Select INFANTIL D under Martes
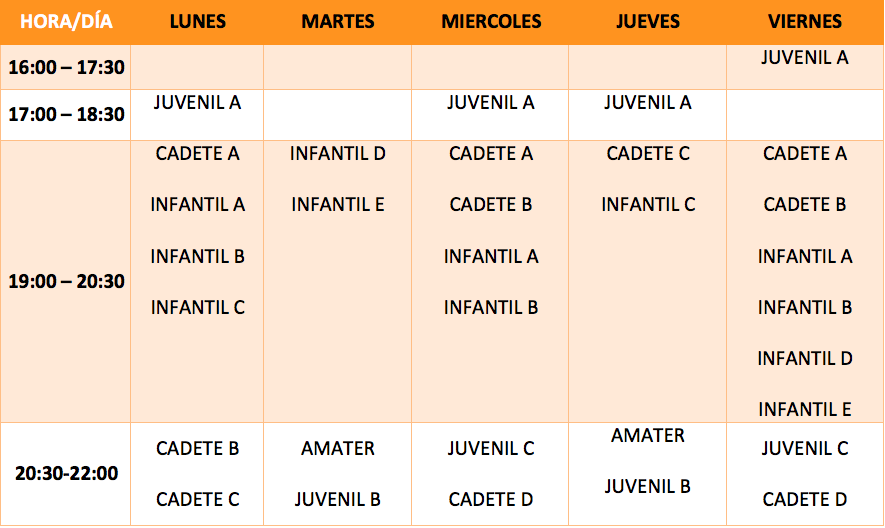 [338, 154]
